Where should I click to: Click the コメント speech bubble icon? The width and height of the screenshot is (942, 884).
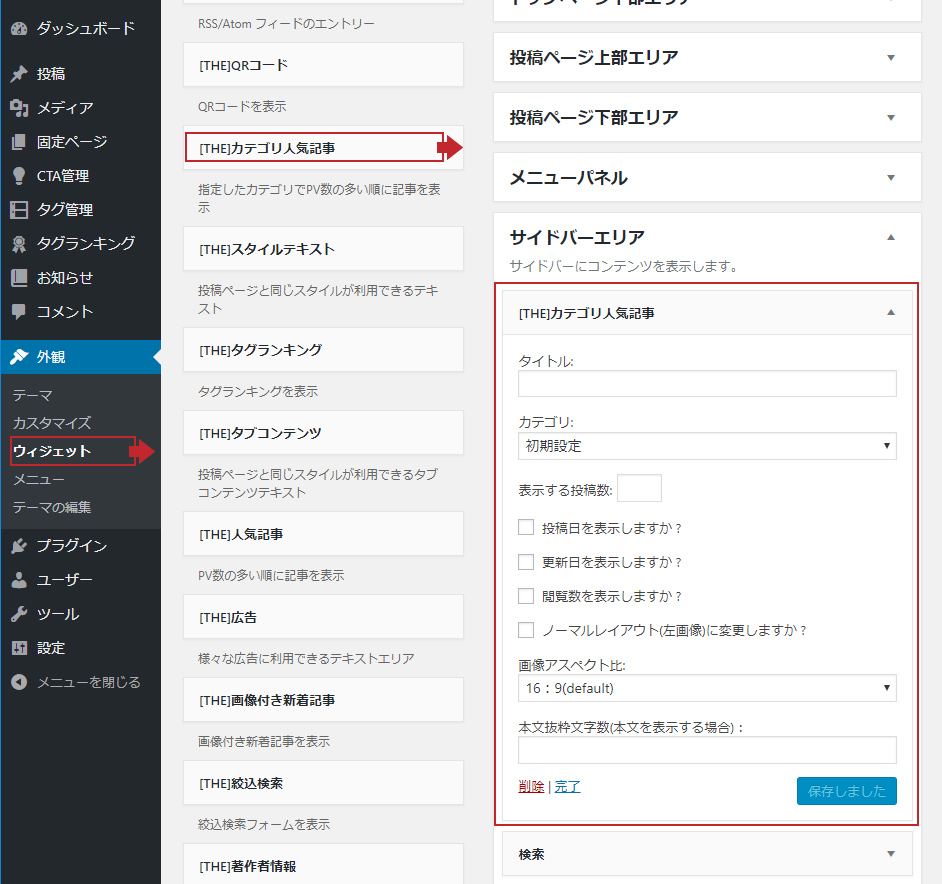point(19,312)
